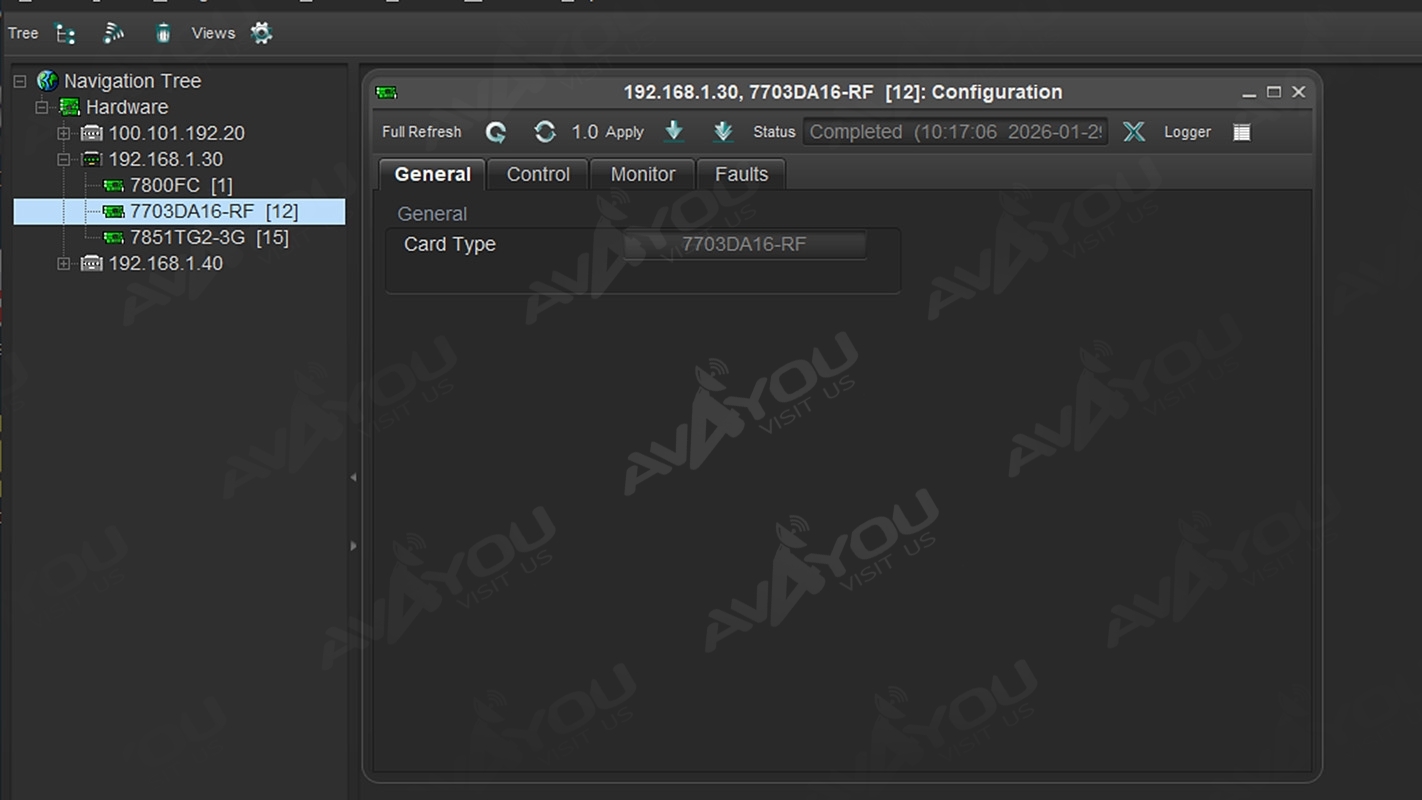This screenshot has width=1422, height=800.
Task: Expand the 192.168.1.40 tree node
Action: coord(64,264)
